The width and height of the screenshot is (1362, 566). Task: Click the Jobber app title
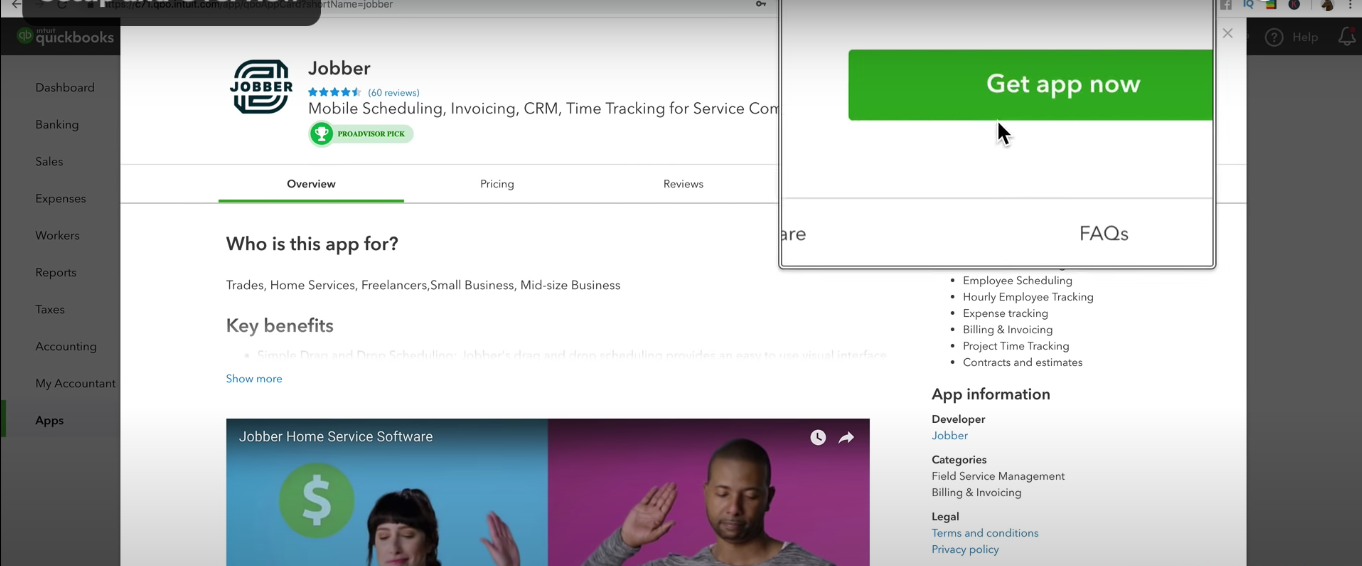pyautogui.click(x=339, y=69)
